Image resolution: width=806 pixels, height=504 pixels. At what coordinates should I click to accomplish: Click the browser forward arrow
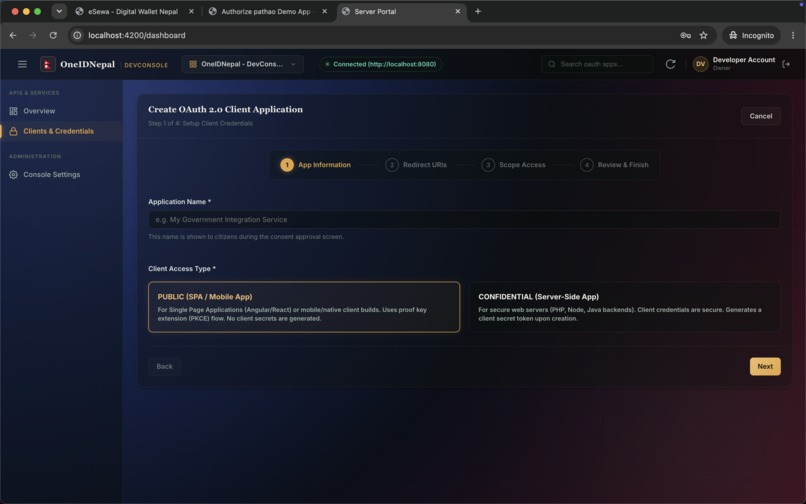tap(33, 35)
